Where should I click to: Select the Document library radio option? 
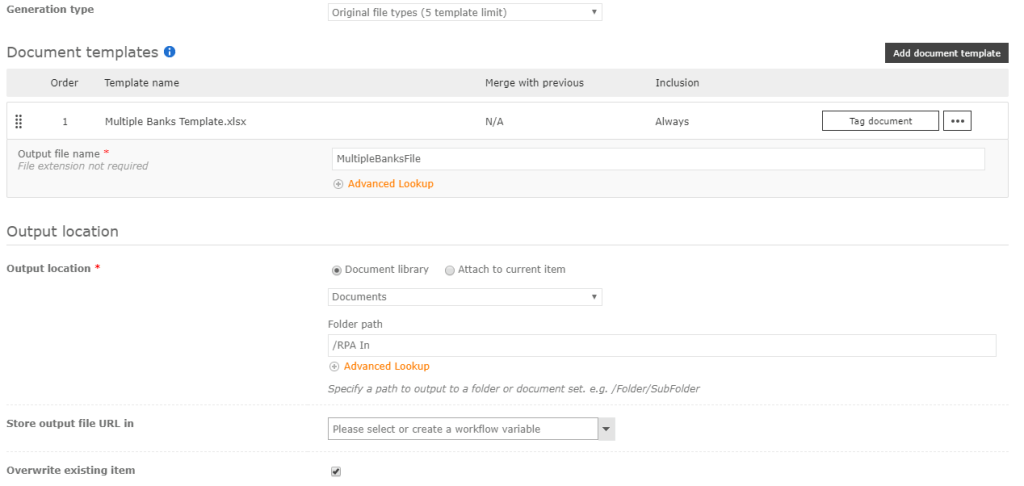336,270
